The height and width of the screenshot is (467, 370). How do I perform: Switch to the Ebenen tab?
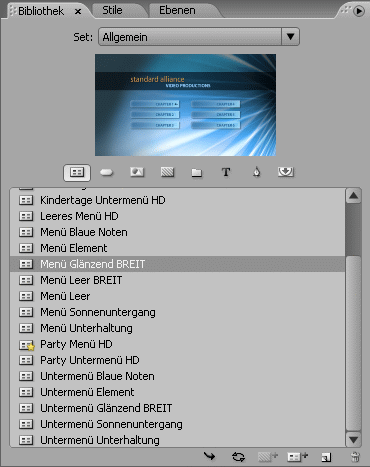tap(177, 10)
